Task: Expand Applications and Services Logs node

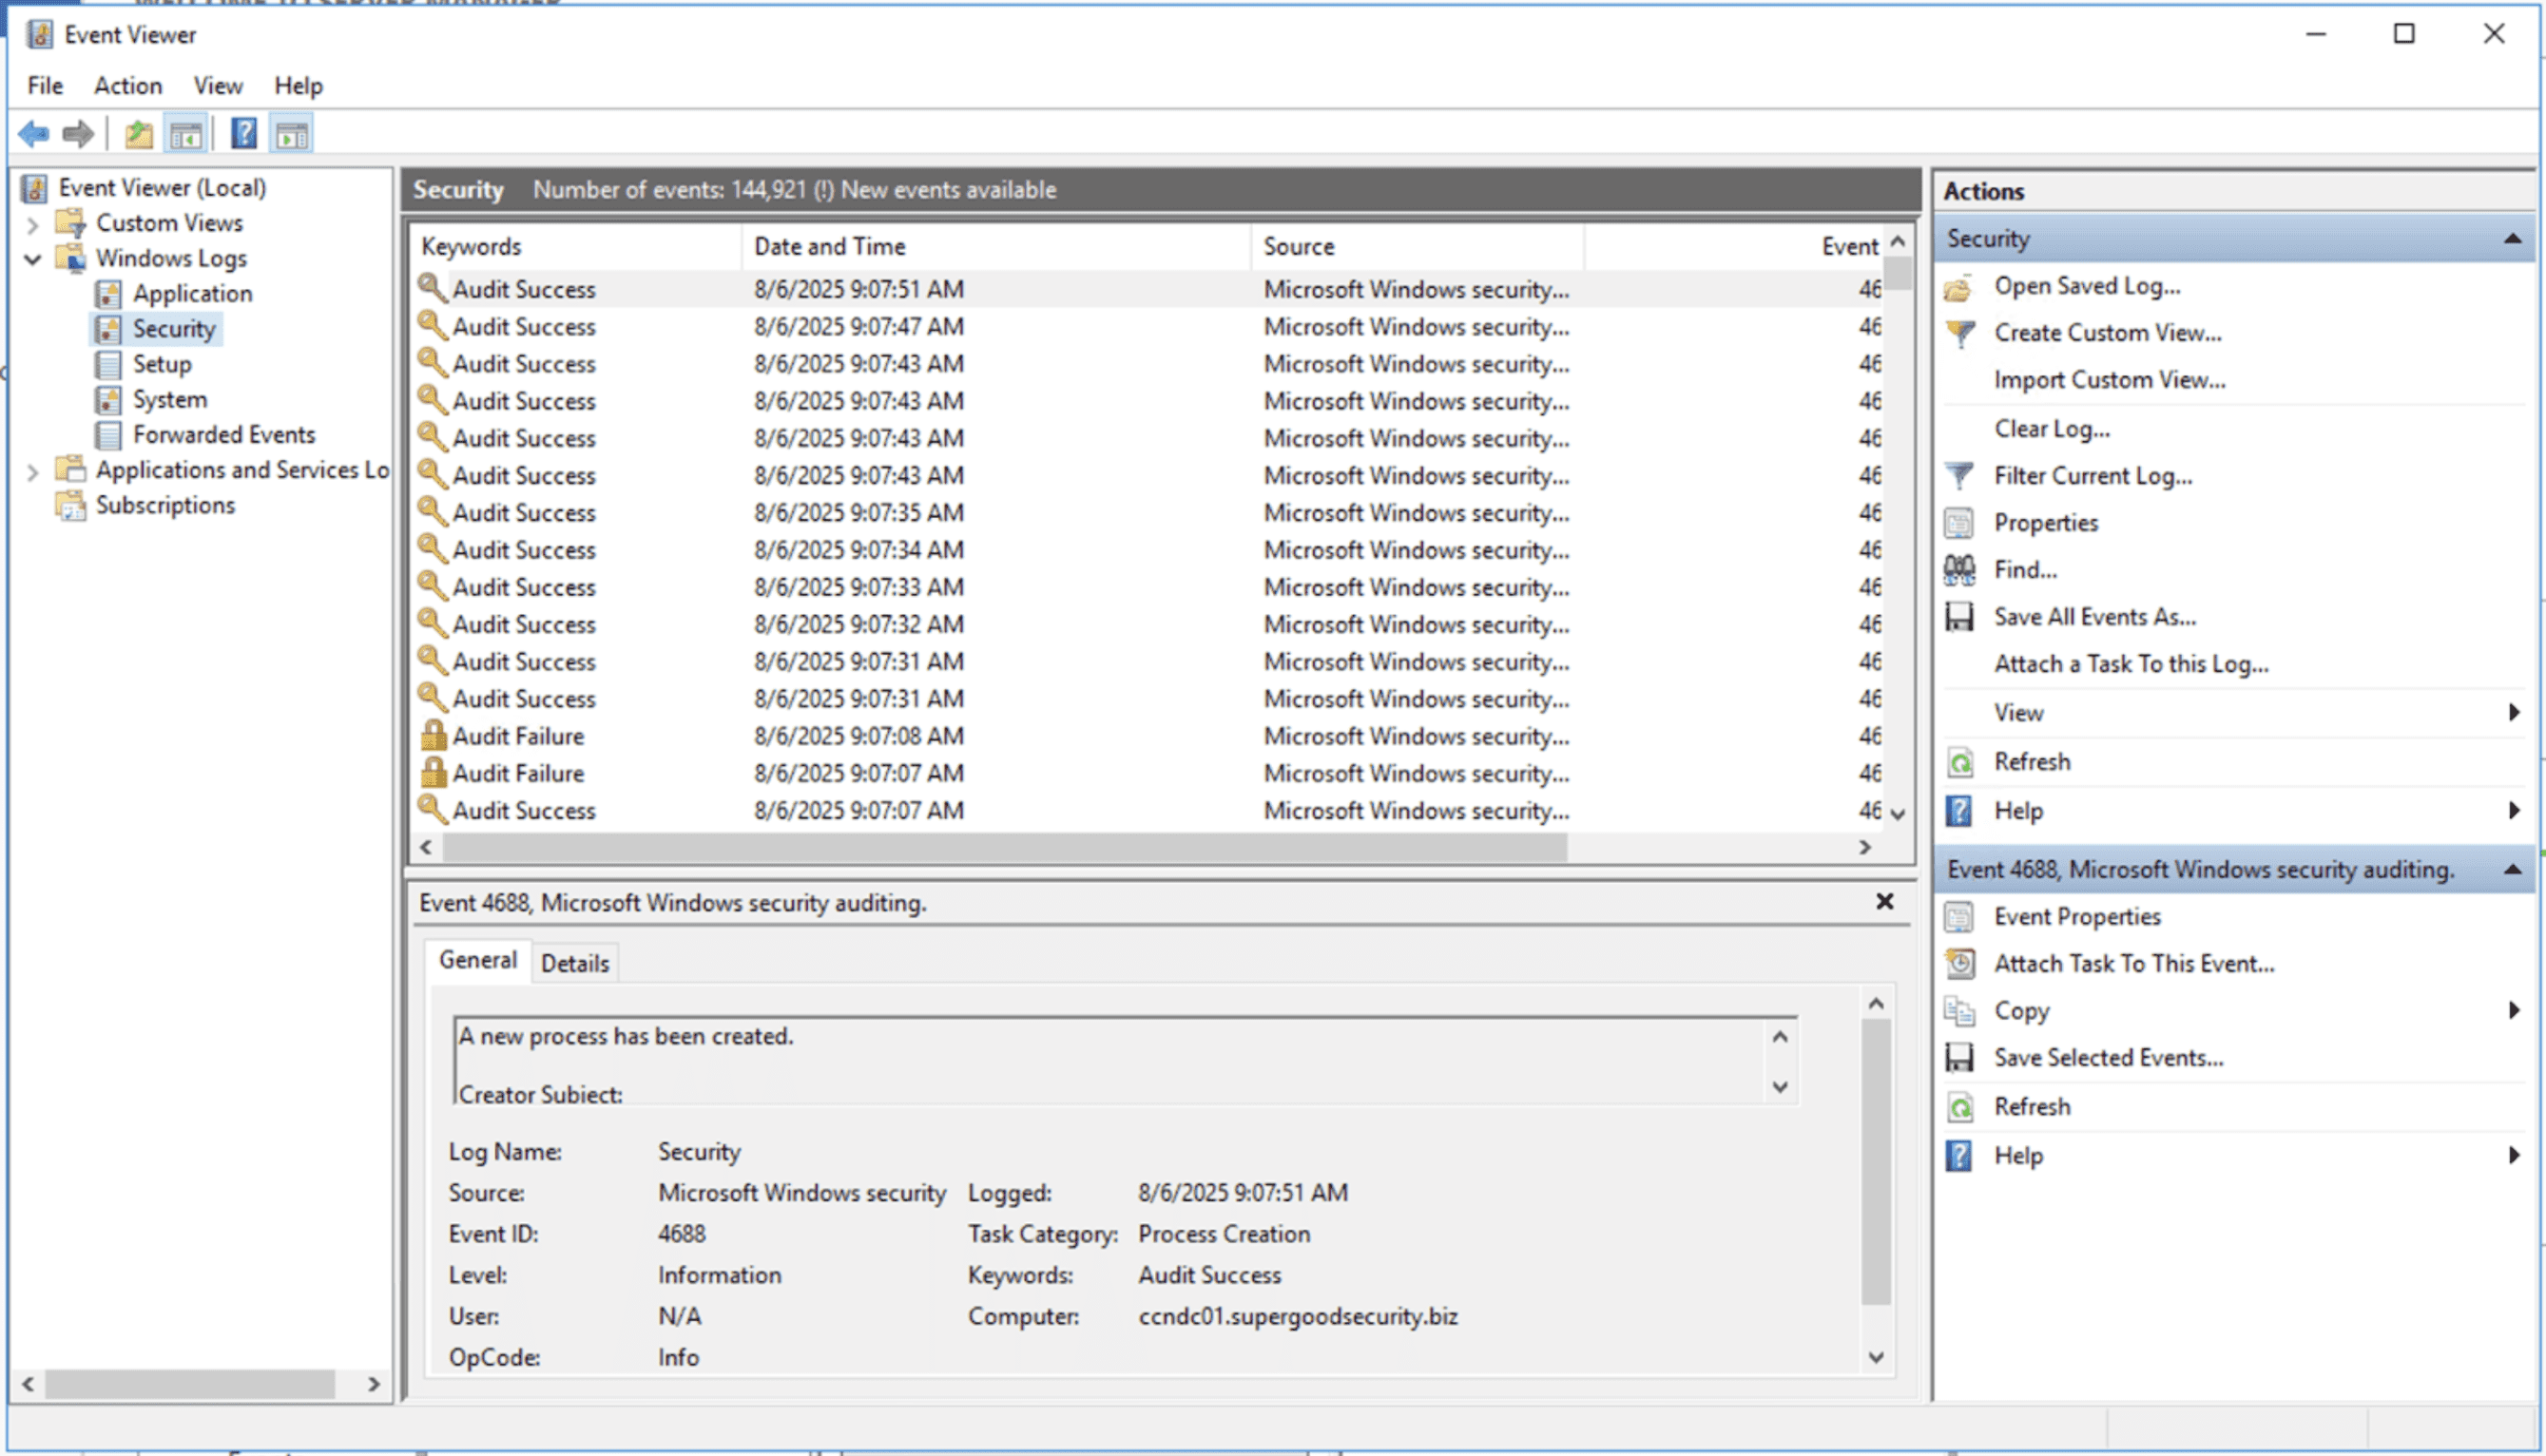Action: [32, 471]
